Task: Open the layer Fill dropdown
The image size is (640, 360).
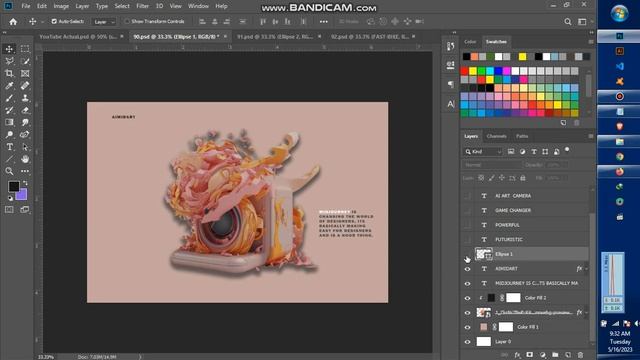Action: click(x=557, y=178)
